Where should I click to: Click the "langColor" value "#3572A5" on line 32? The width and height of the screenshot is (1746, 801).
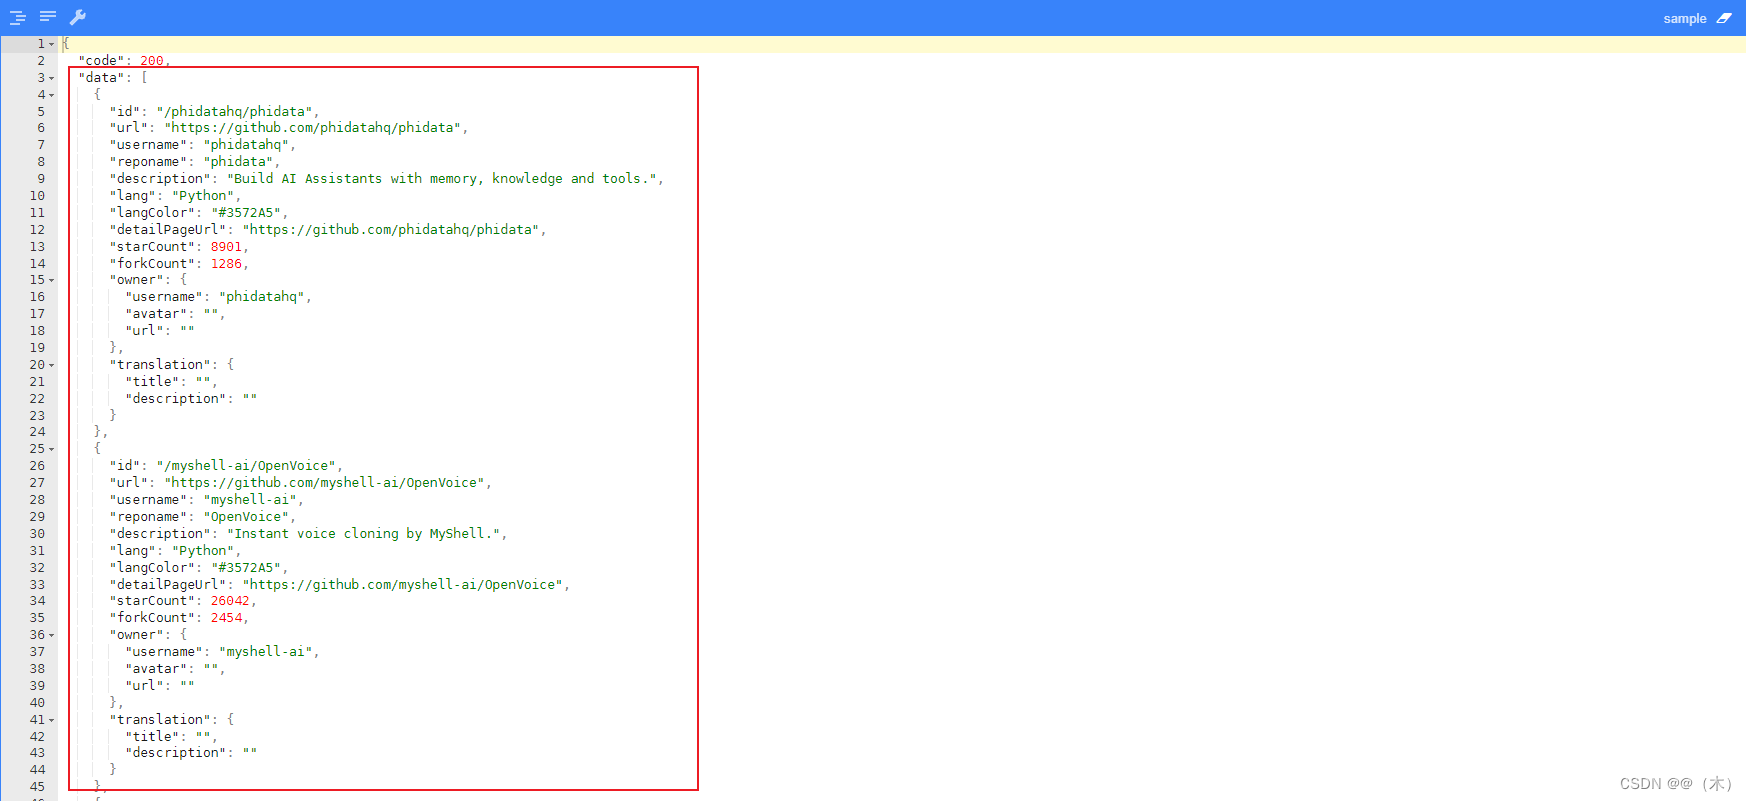[x=246, y=568]
